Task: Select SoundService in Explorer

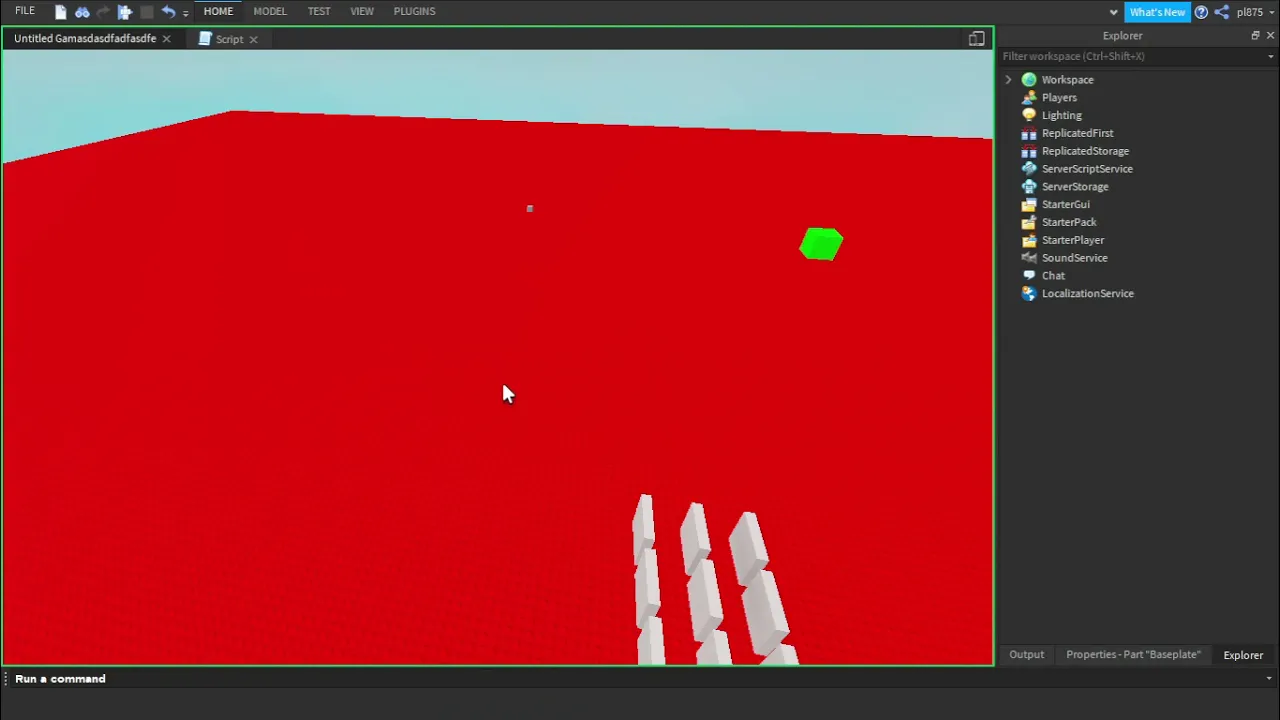Action: point(1074,258)
